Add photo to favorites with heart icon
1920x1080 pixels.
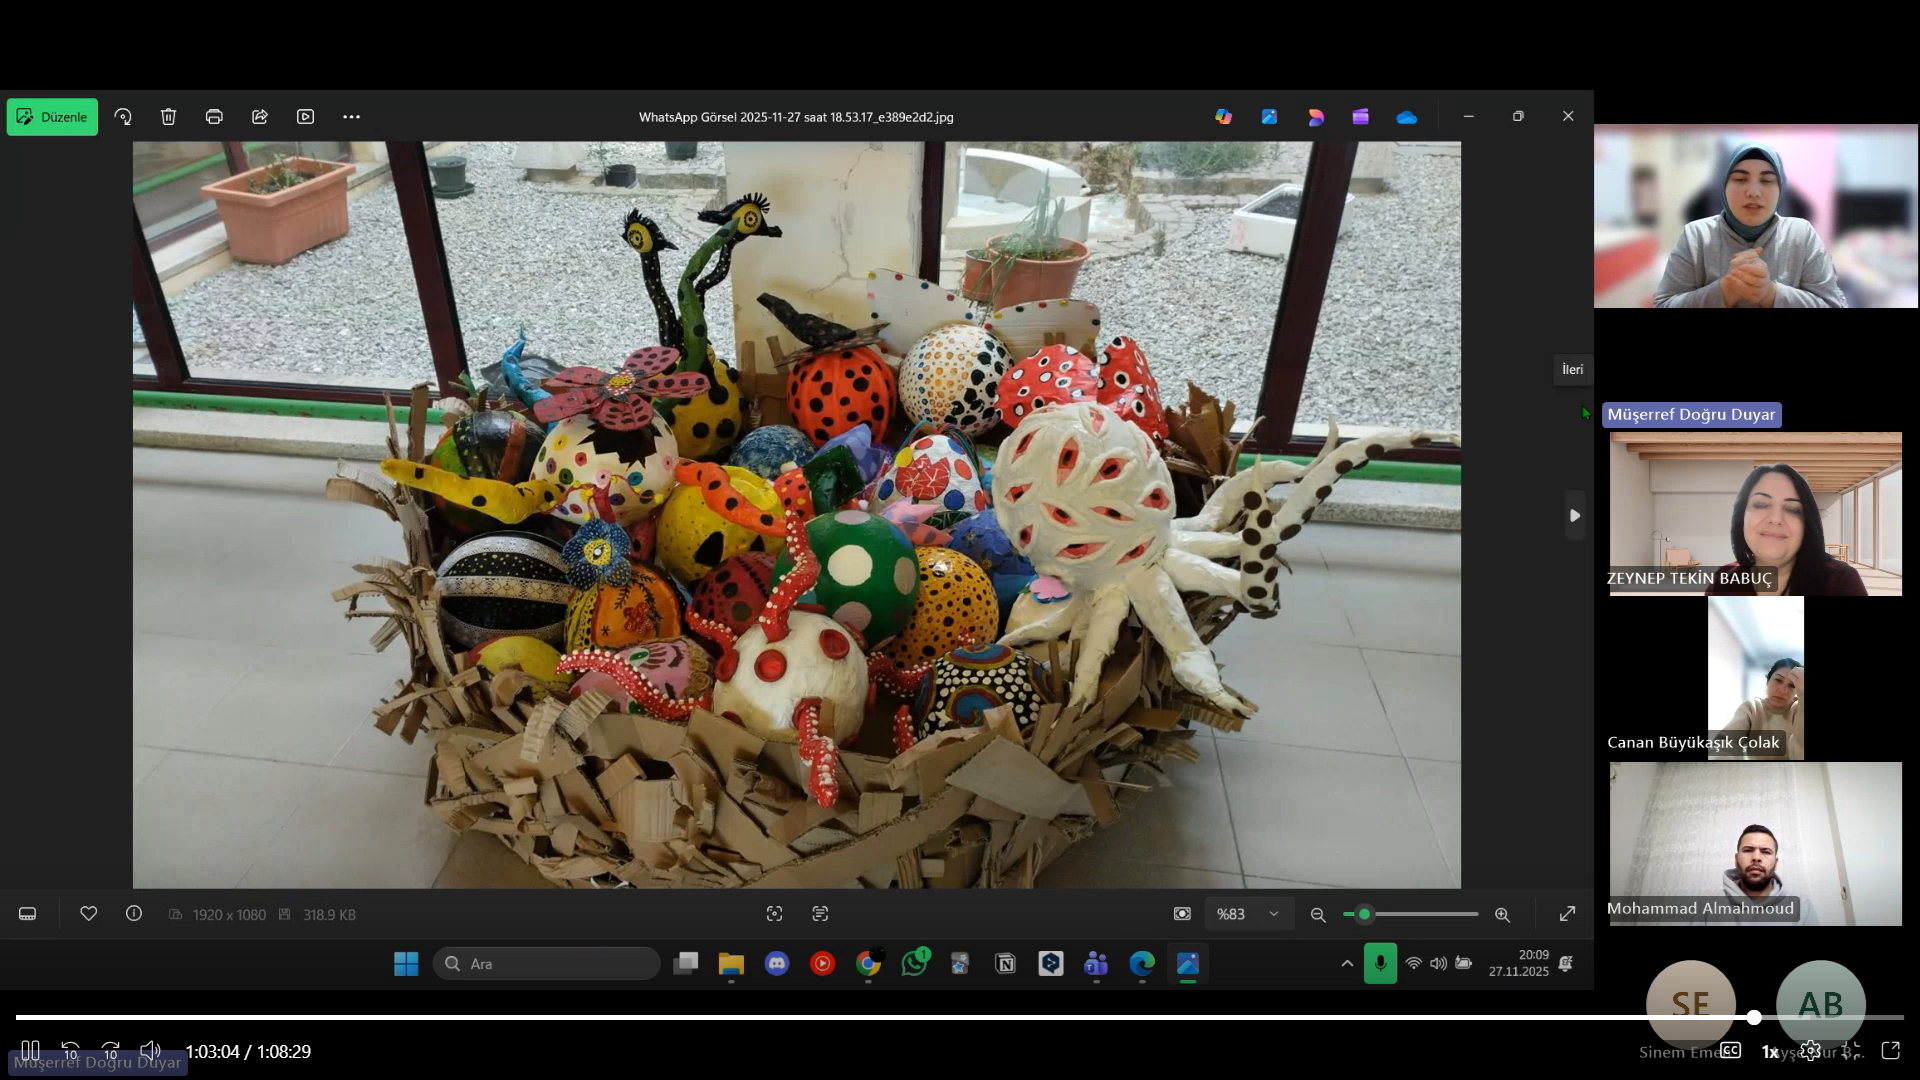(89, 914)
